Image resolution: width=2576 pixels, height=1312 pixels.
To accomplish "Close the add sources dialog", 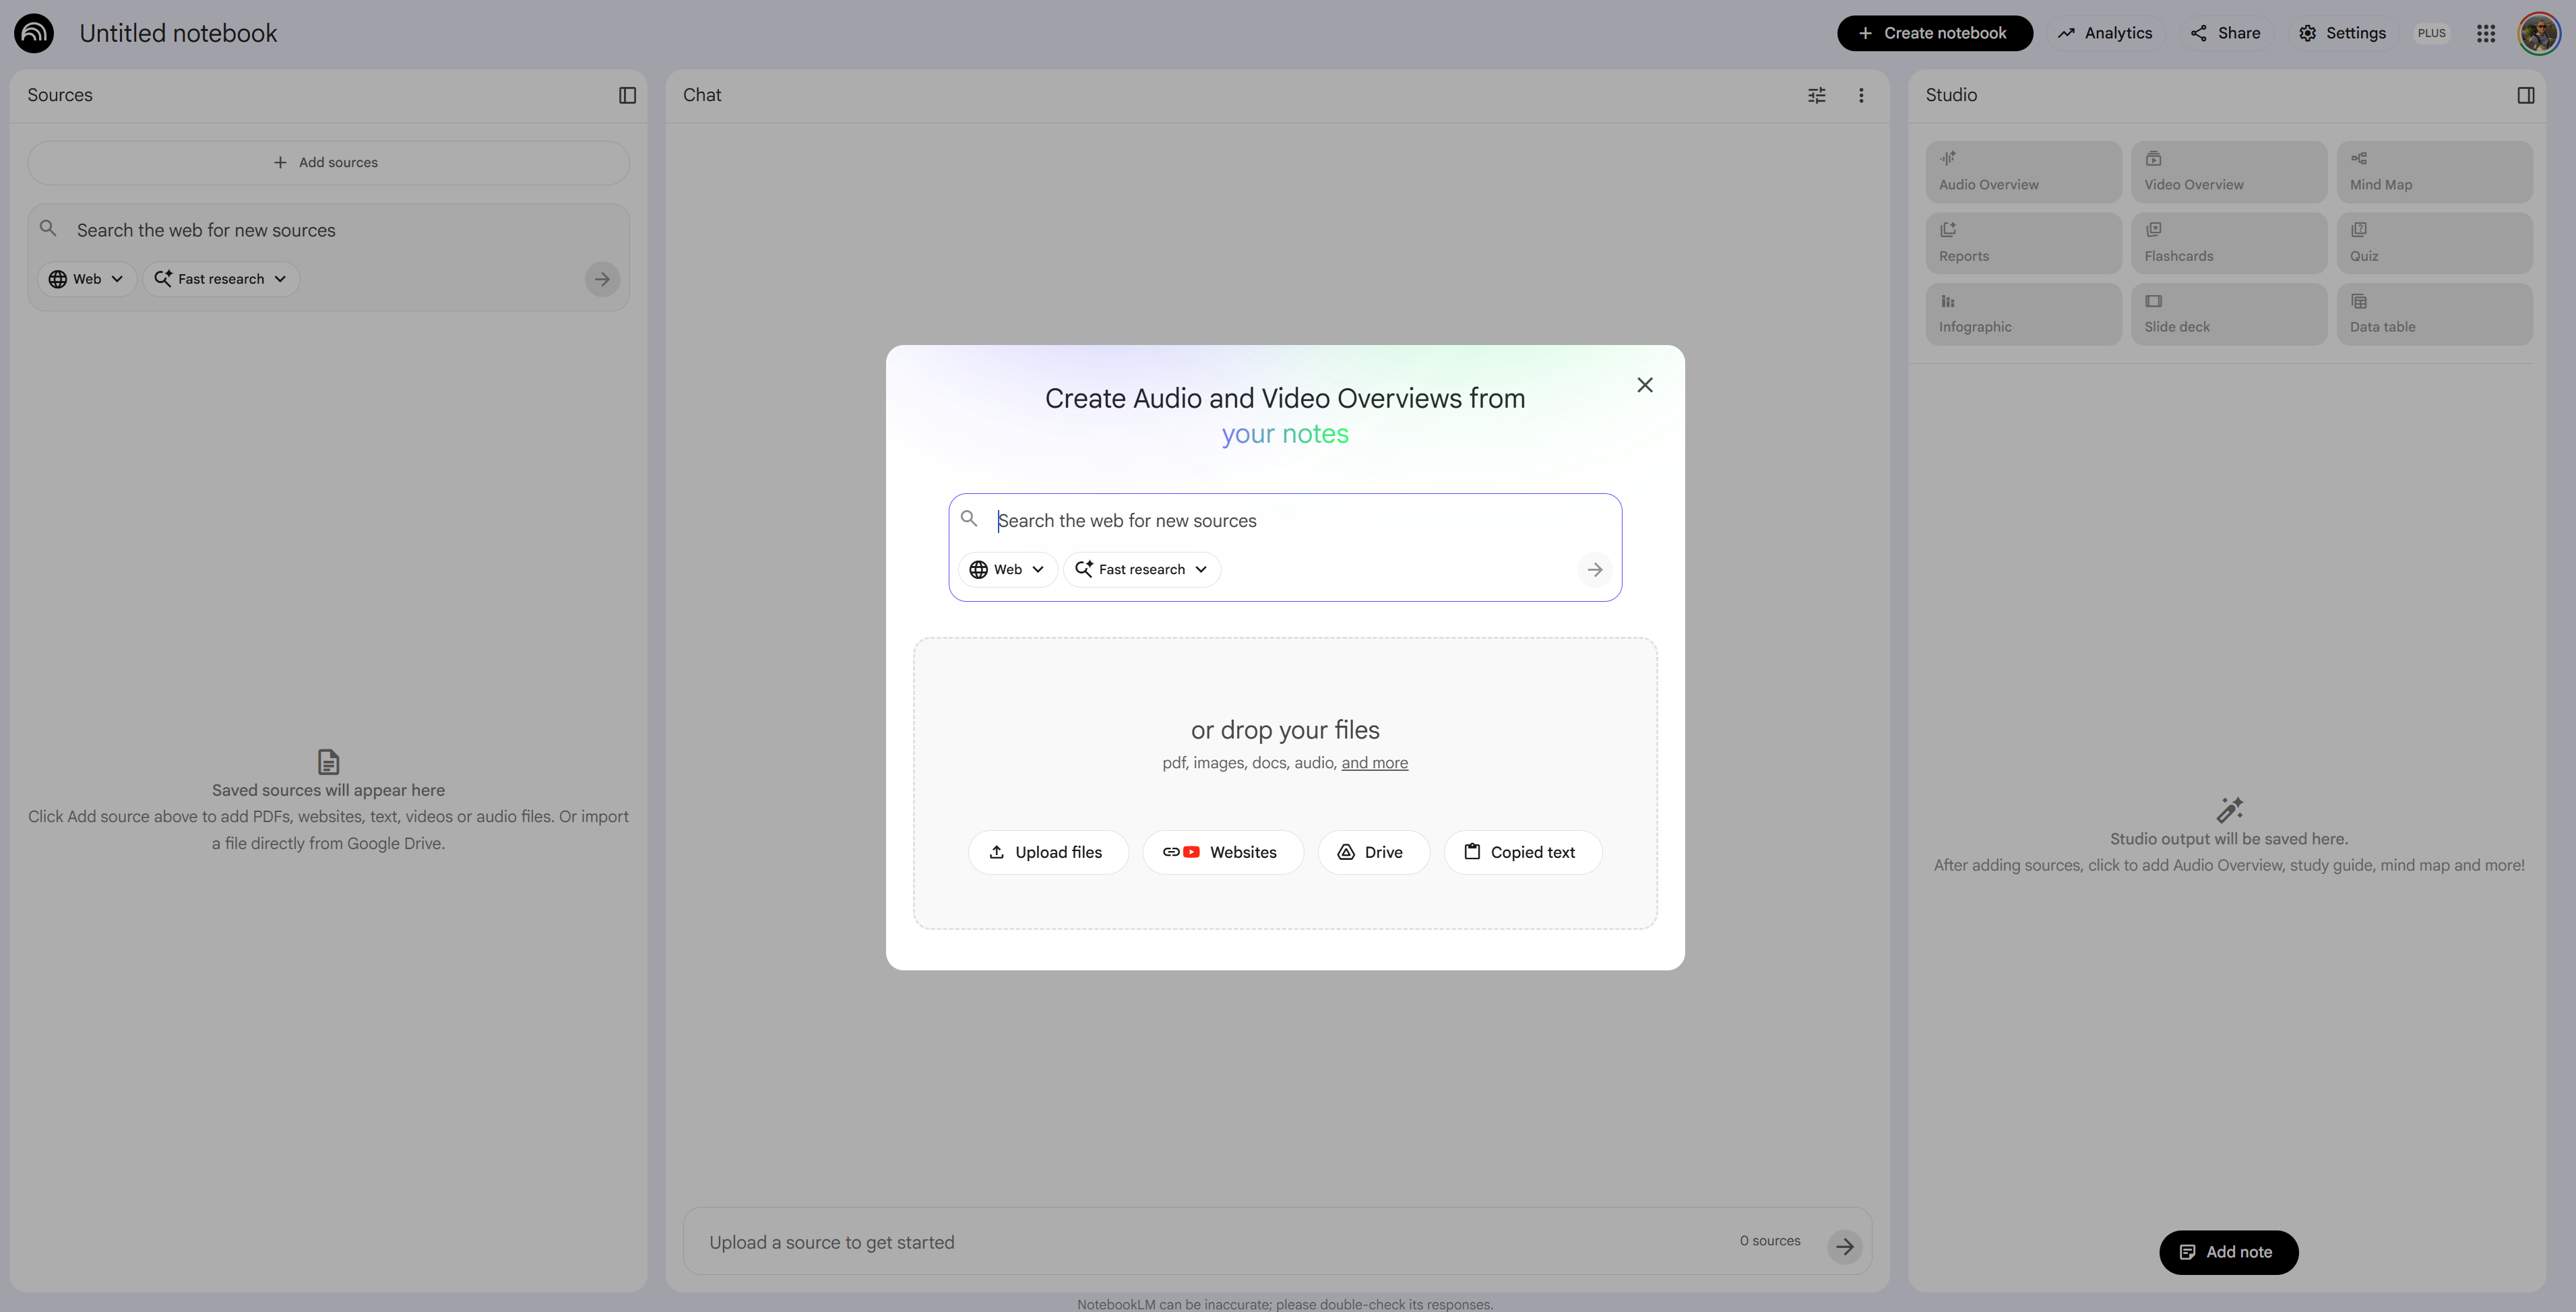I will pyautogui.click(x=1644, y=385).
